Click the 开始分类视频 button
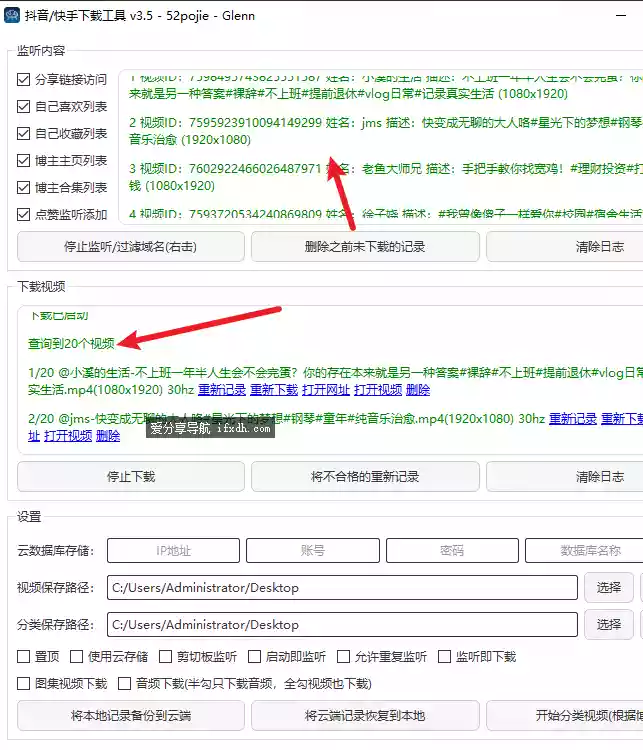 pos(565,716)
